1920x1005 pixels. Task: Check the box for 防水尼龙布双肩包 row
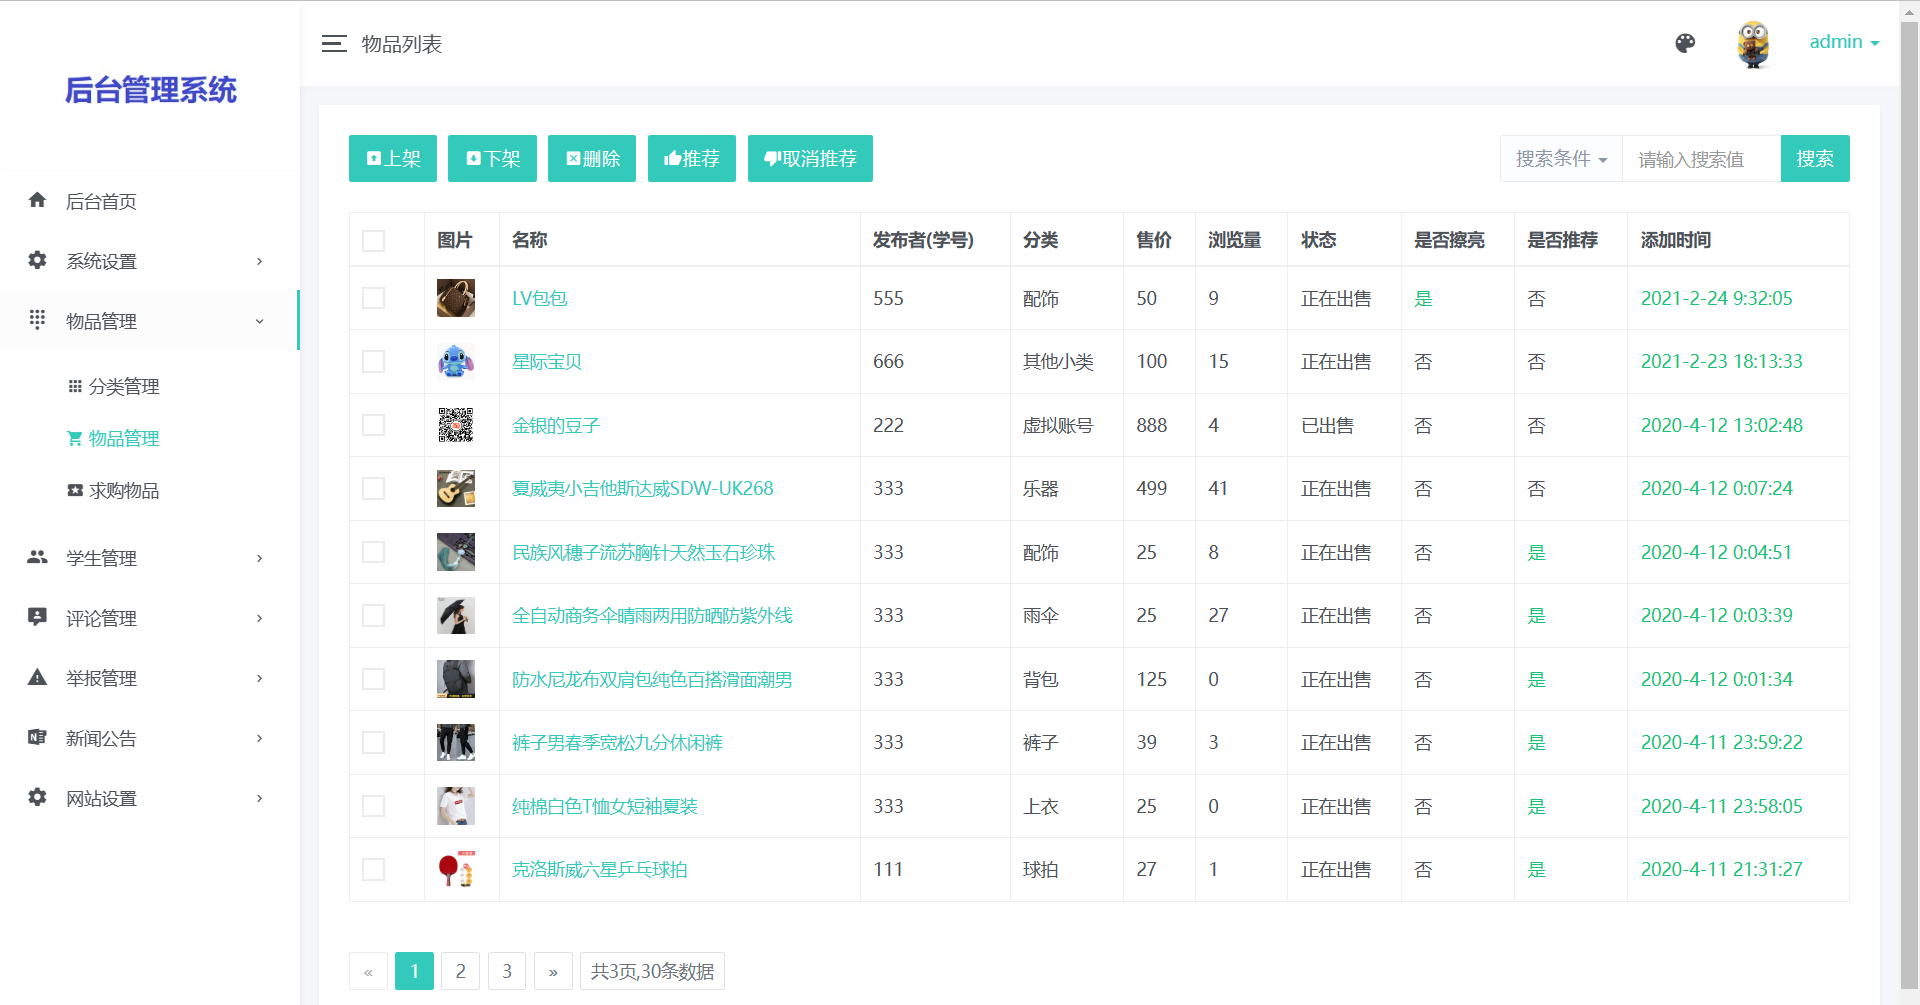373,679
